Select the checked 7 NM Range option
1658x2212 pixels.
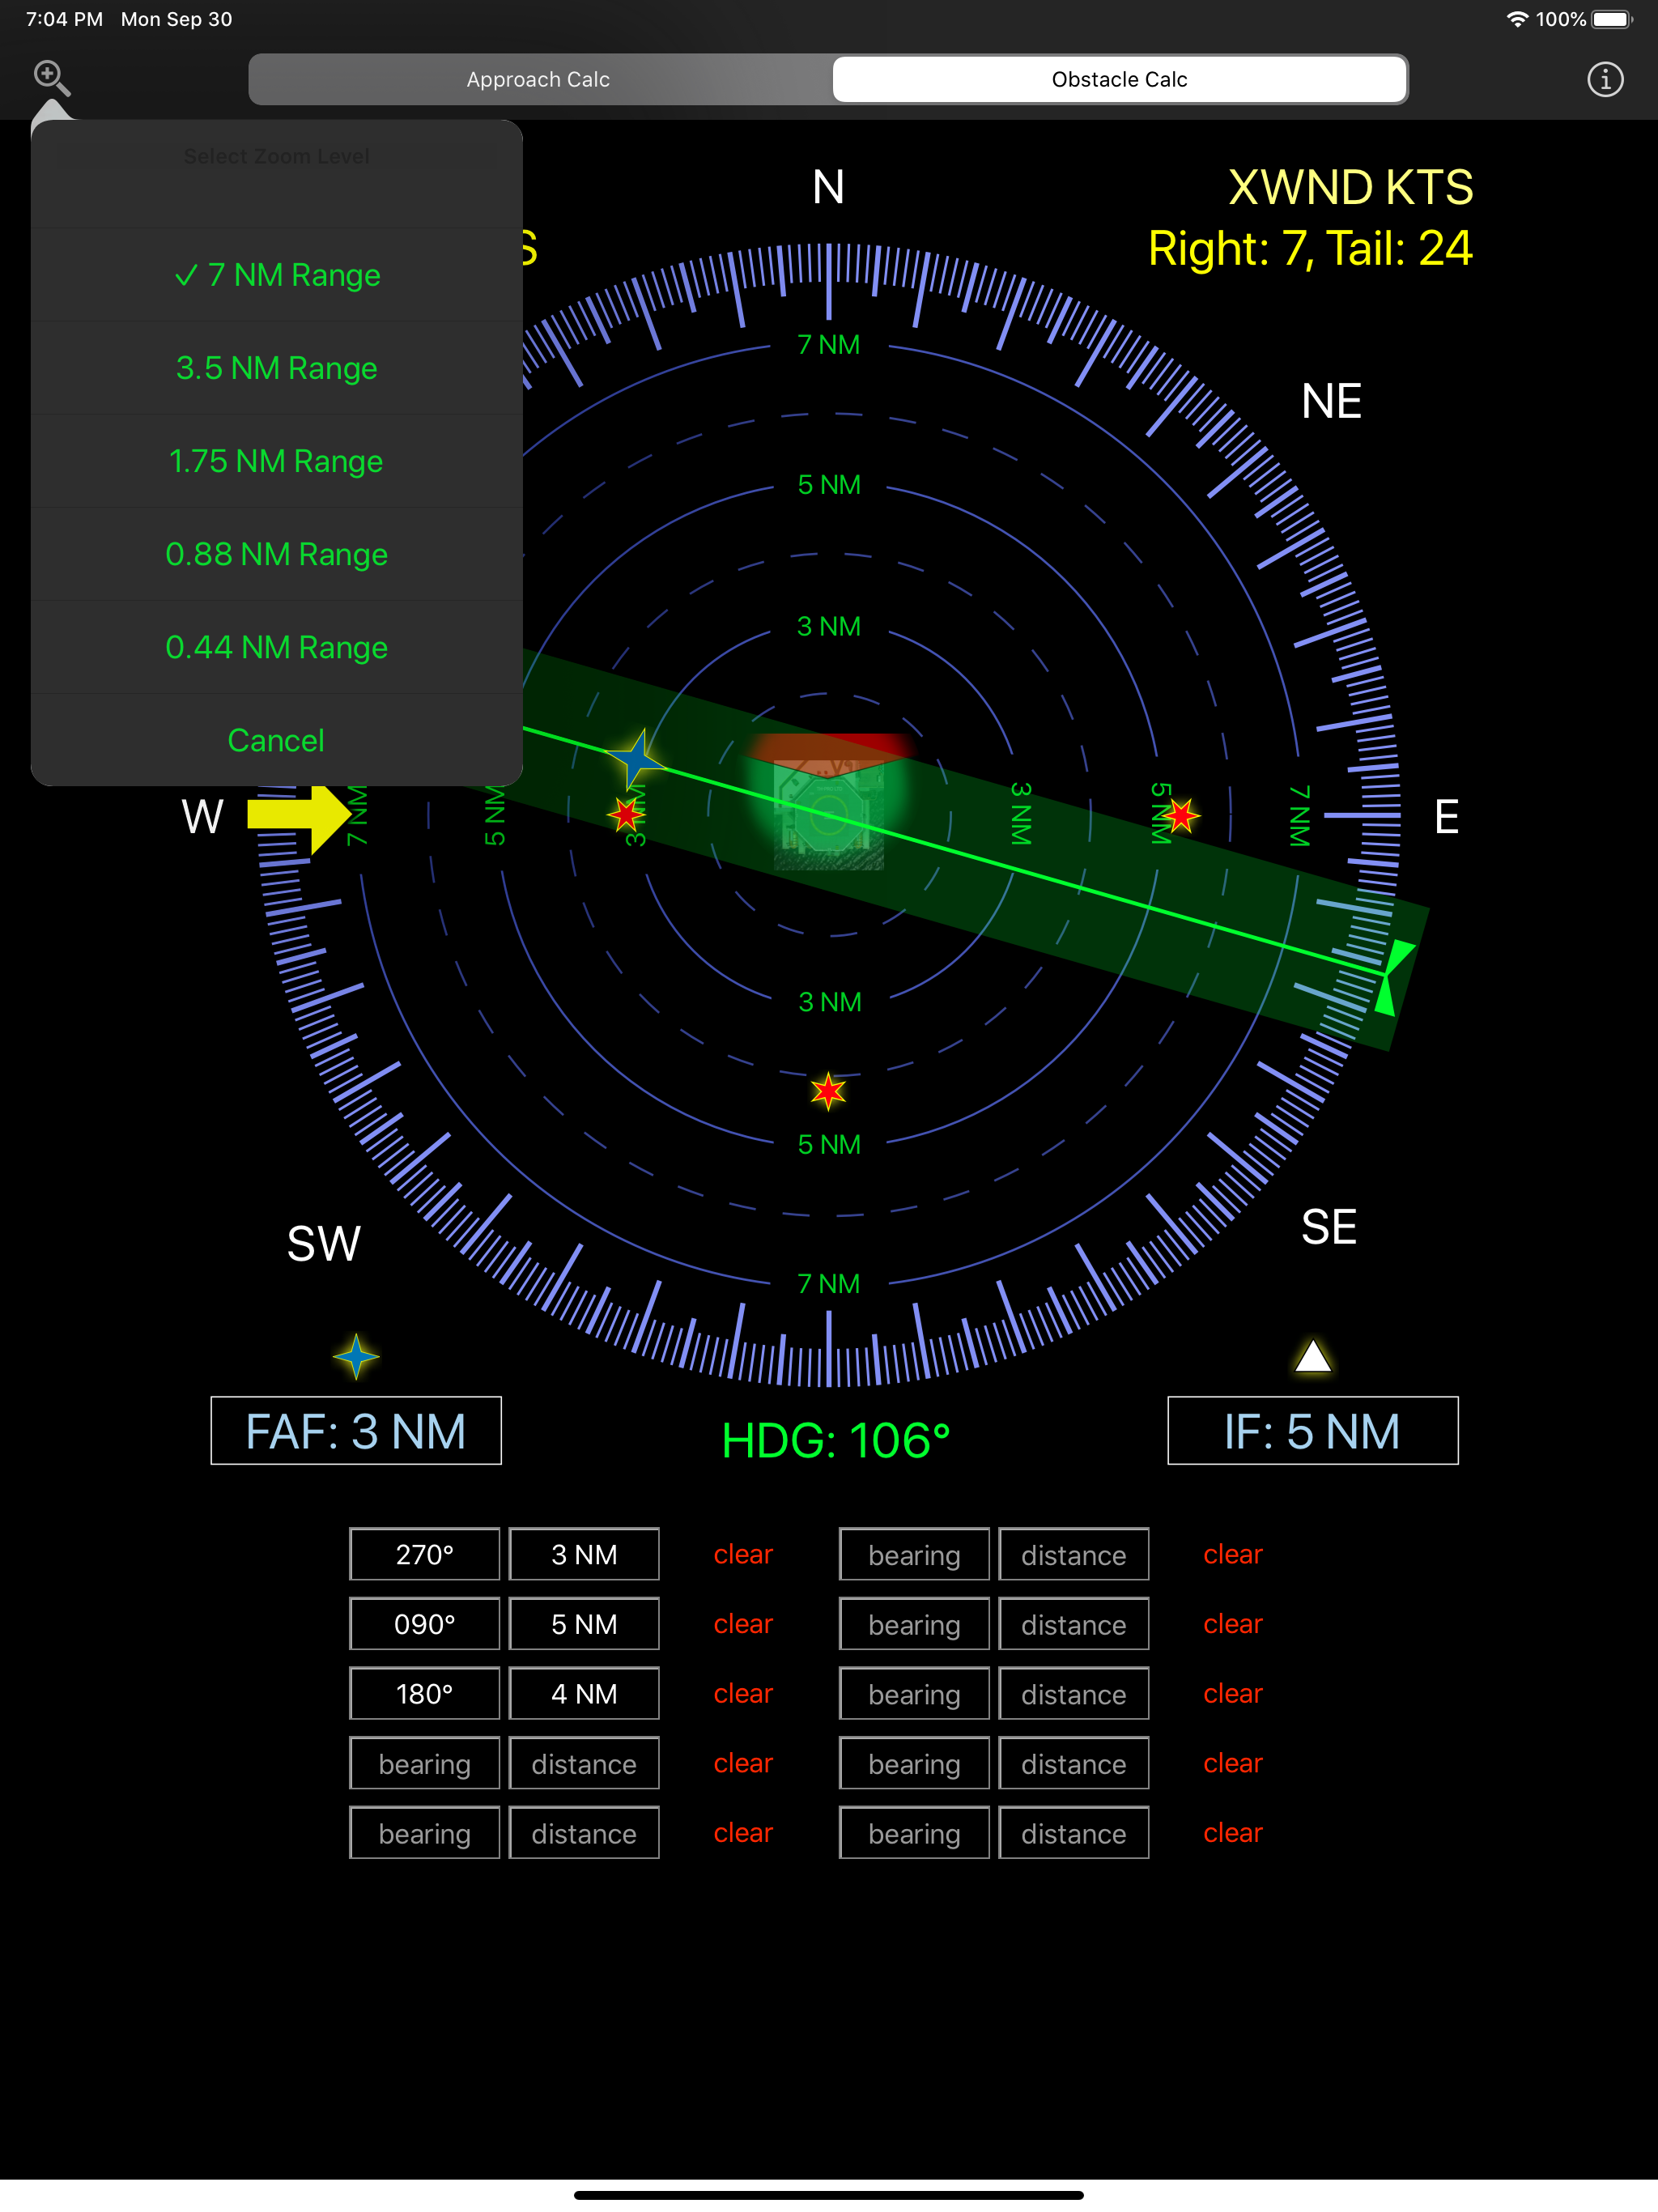277,275
